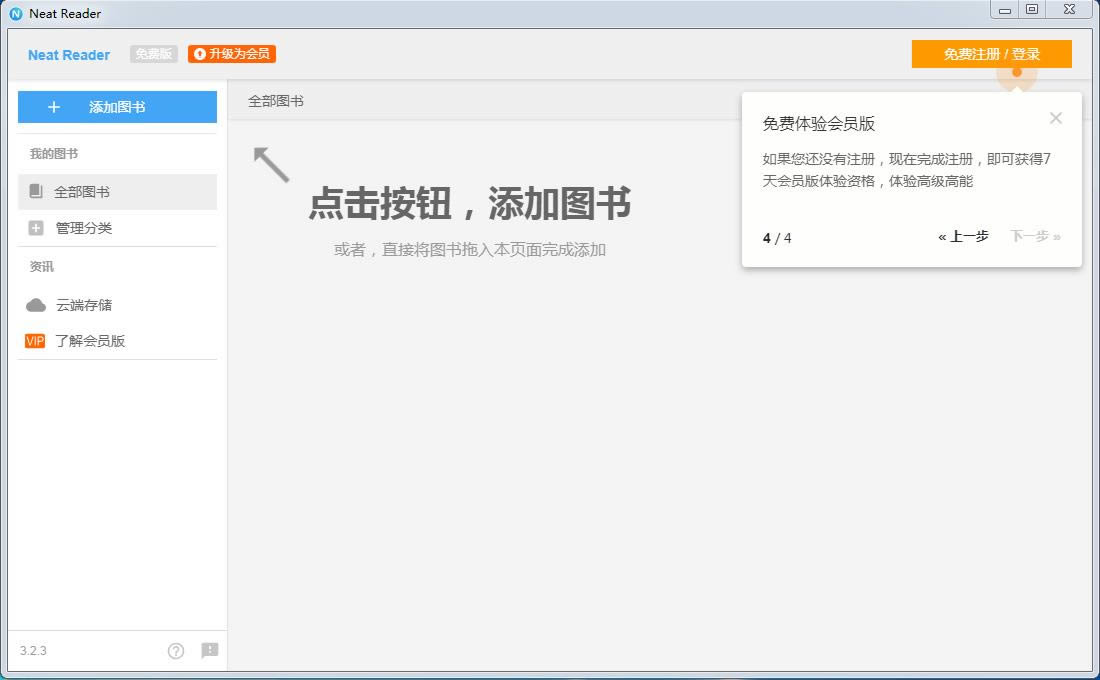Viewport: 1100px width, 680px height.
Task: Click the plus sign on 添加图书 button
Action: pyautogui.click(x=54, y=107)
